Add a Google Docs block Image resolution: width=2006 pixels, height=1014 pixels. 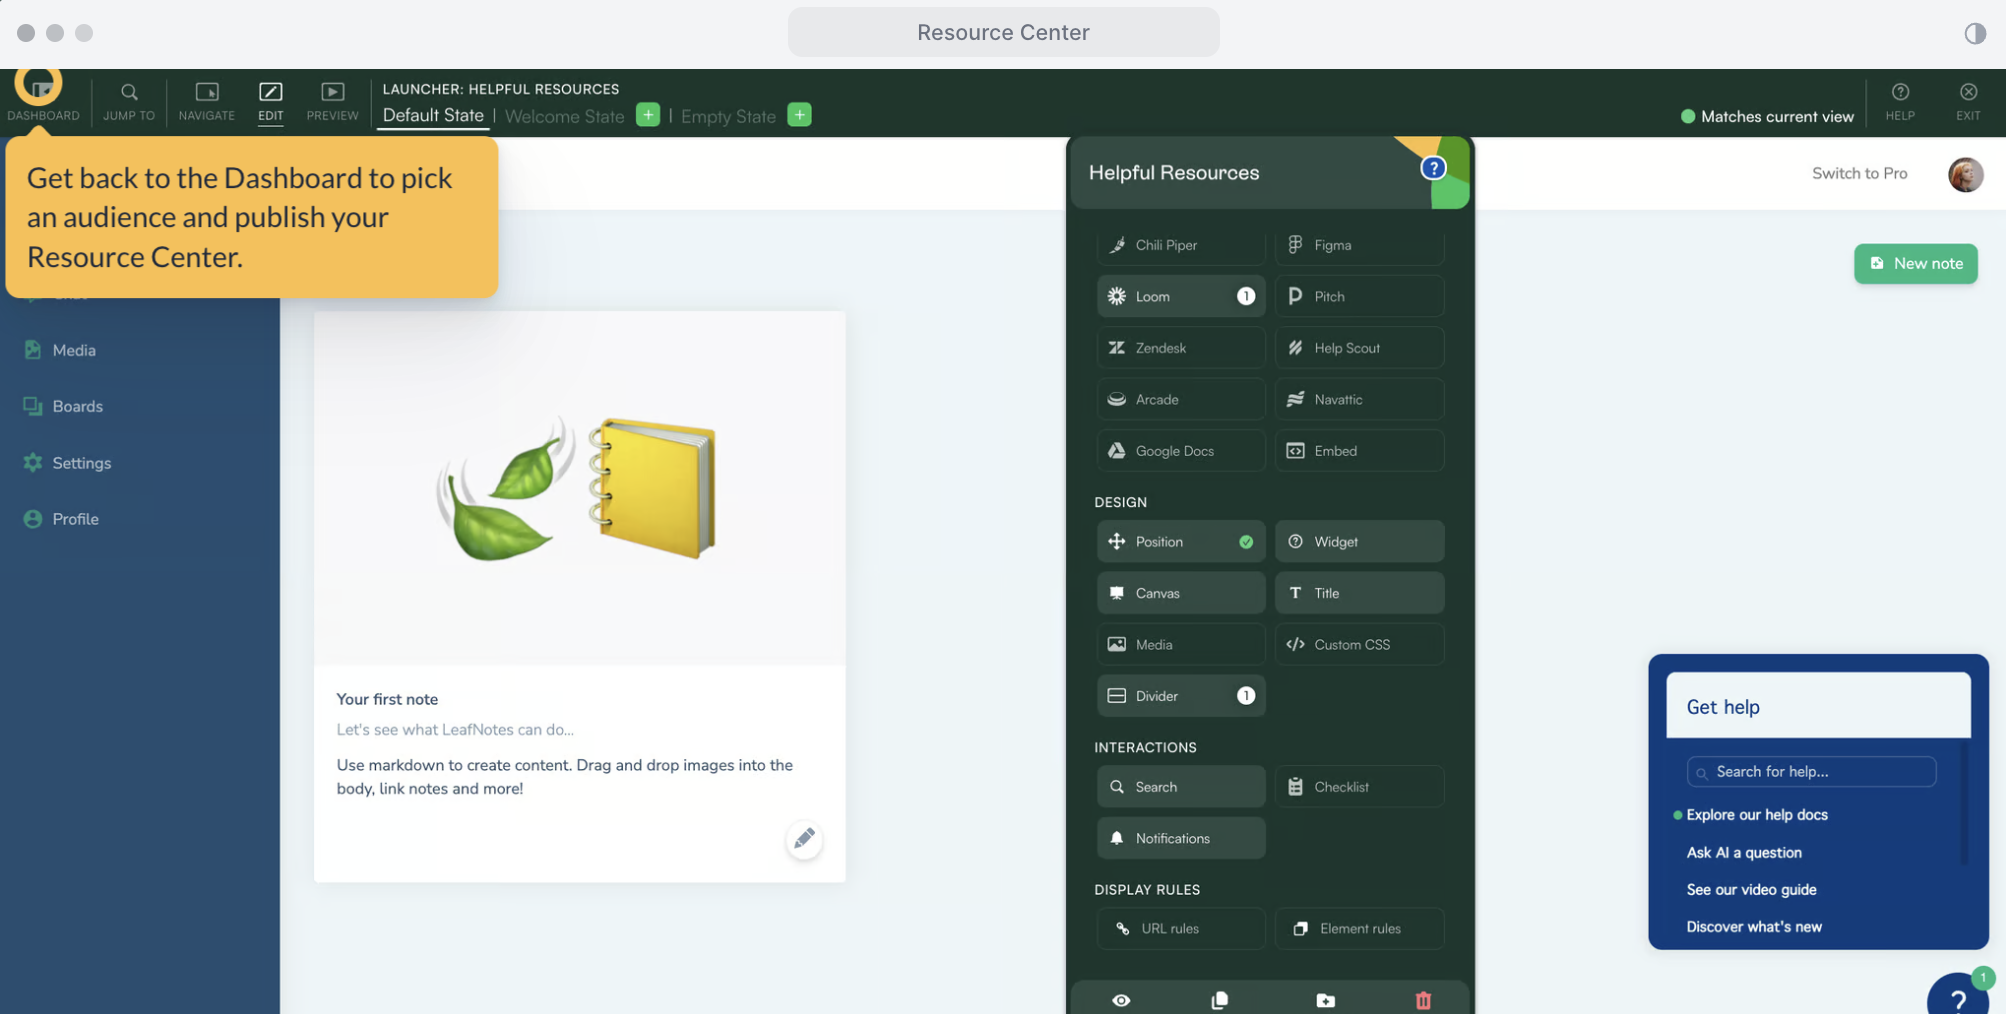[1180, 451]
